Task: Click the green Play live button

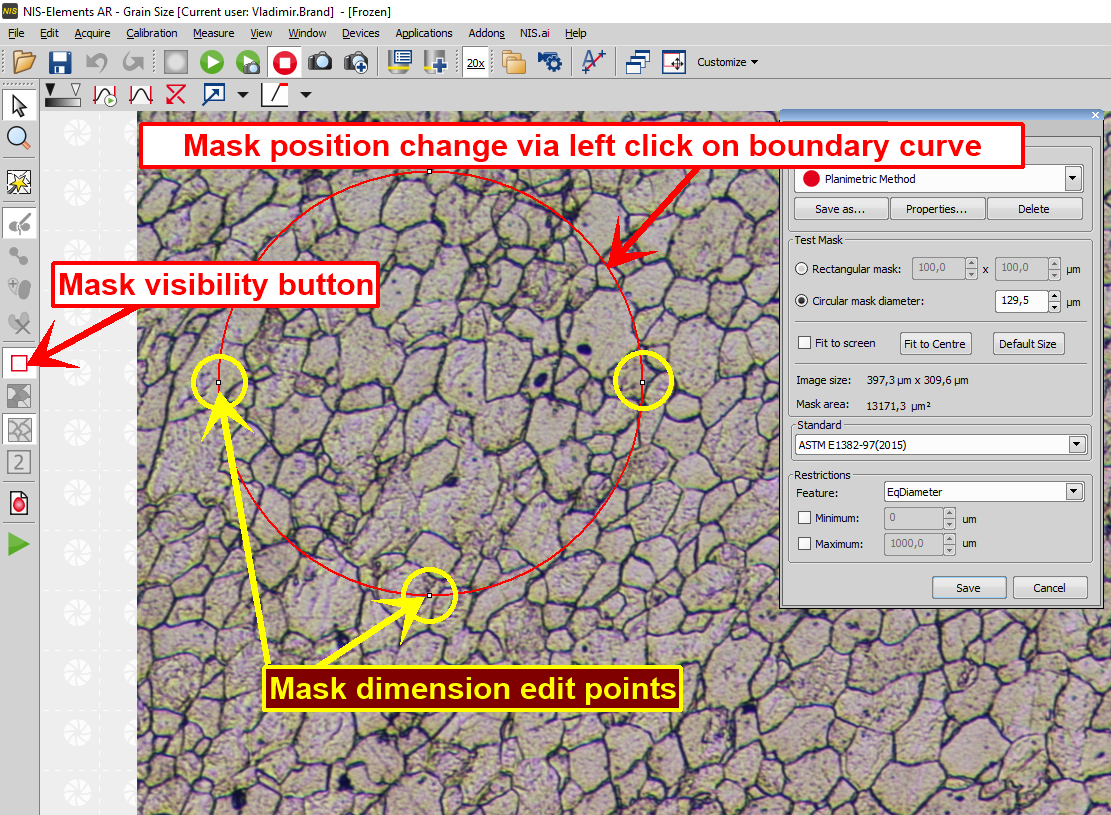Action: coord(212,62)
